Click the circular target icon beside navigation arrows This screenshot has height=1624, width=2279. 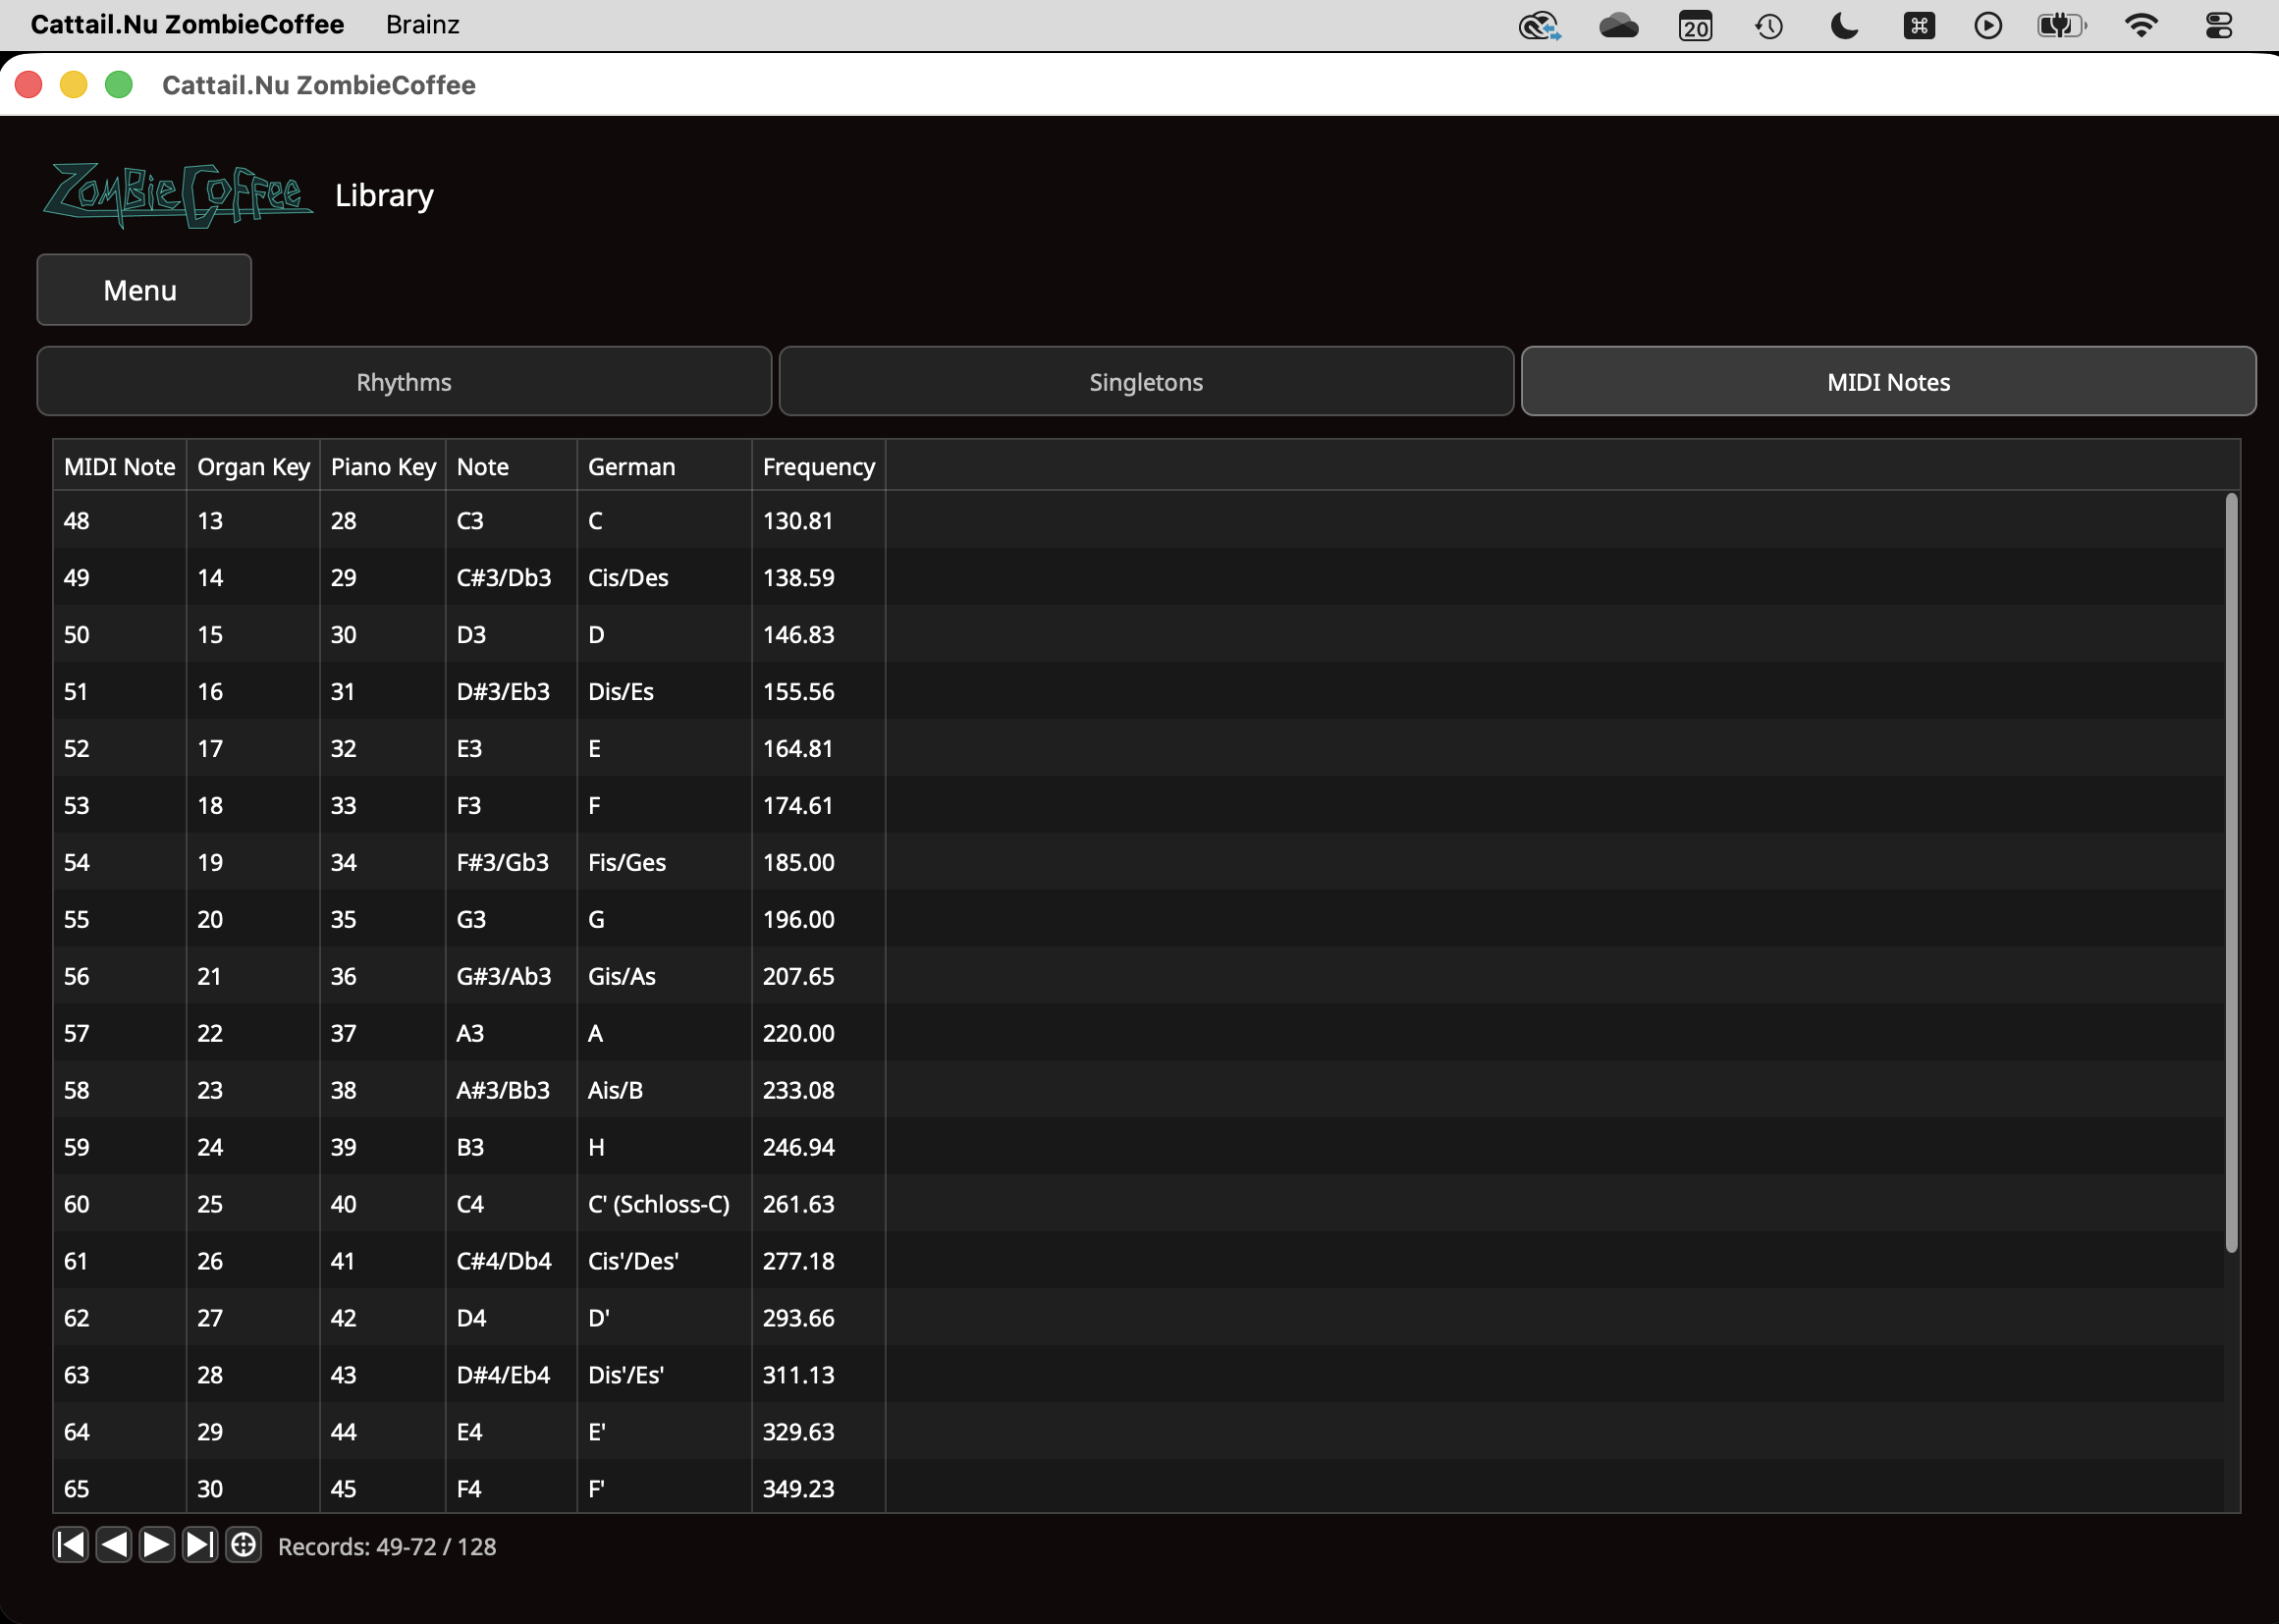pos(243,1545)
